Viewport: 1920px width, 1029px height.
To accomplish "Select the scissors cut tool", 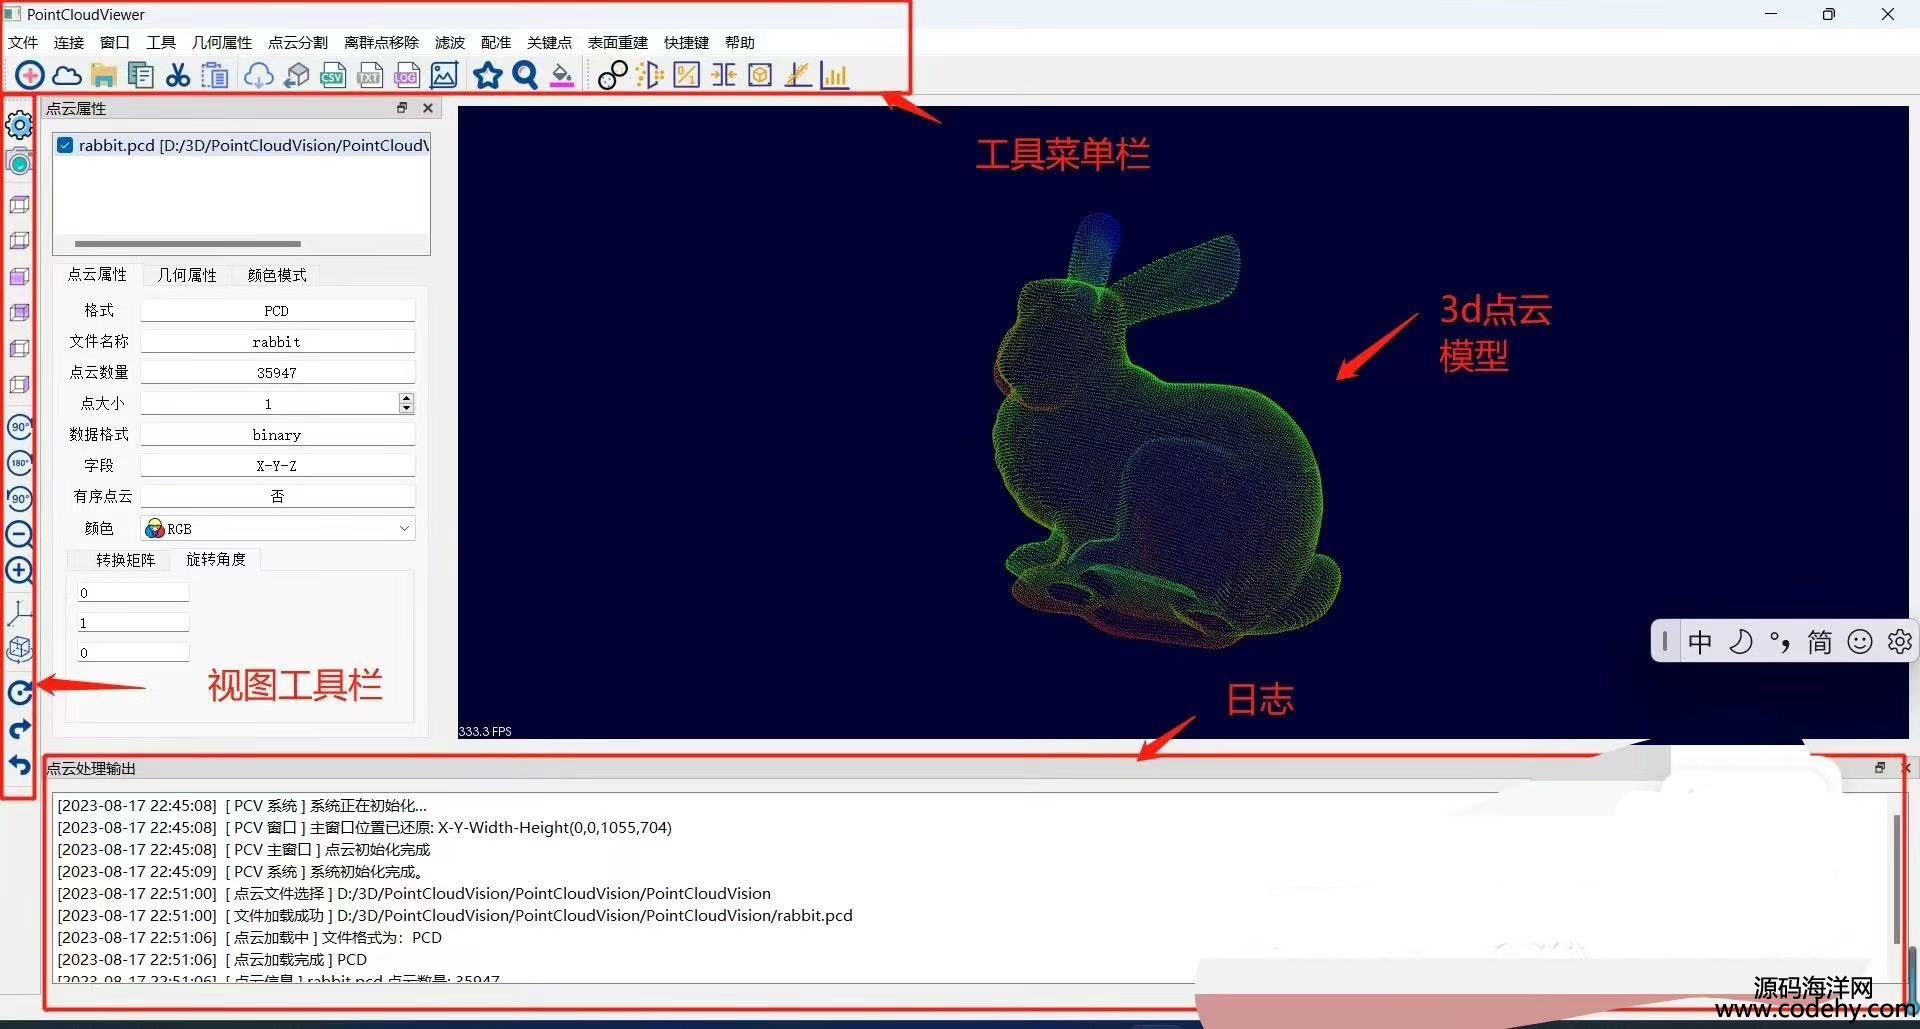I will [178, 75].
